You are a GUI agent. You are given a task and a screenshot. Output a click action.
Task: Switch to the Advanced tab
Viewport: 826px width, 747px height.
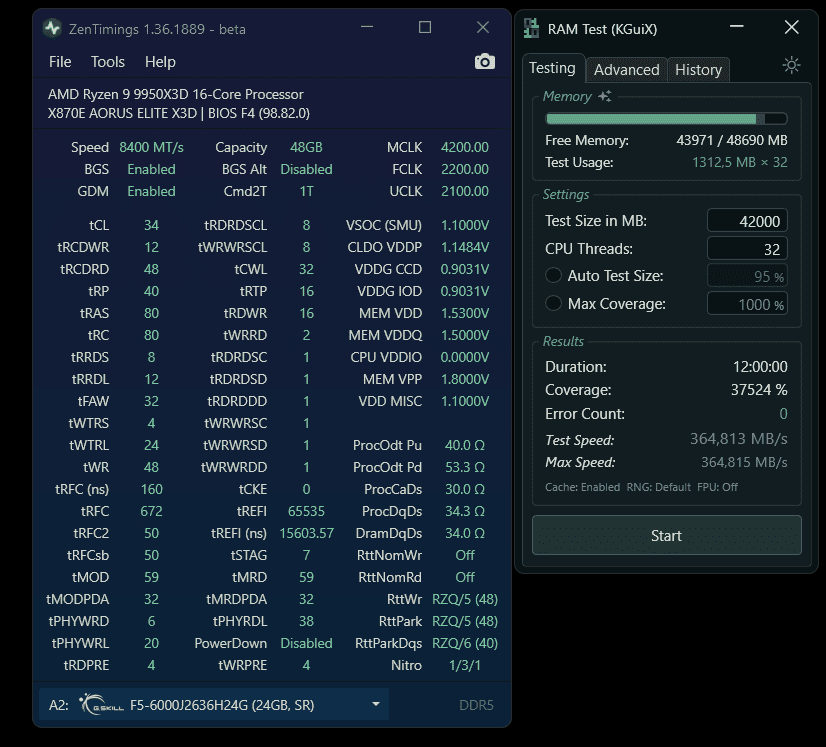pos(626,70)
